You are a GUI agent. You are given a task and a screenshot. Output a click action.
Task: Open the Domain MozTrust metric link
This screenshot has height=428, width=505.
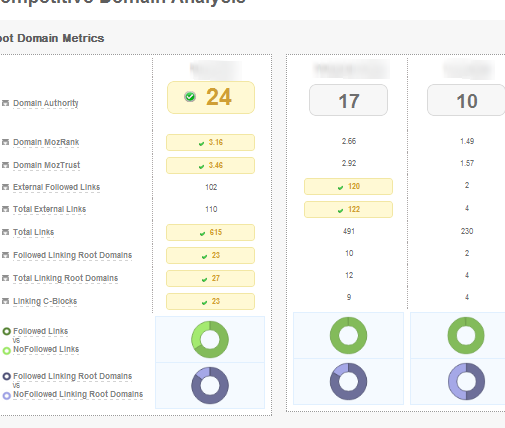click(x=46, y=165)
